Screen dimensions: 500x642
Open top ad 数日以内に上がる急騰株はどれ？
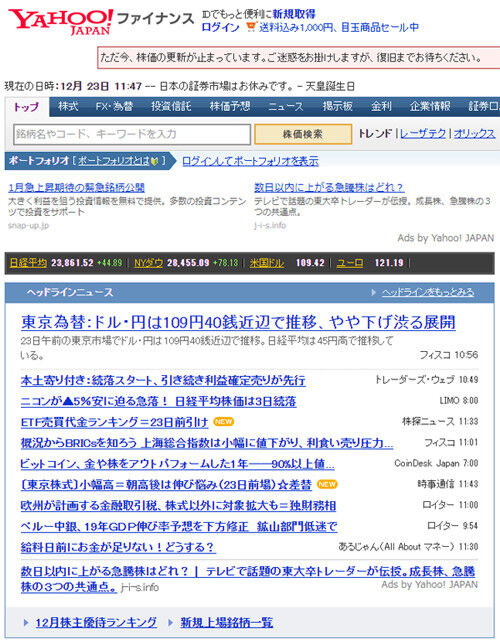pos(329,188)
